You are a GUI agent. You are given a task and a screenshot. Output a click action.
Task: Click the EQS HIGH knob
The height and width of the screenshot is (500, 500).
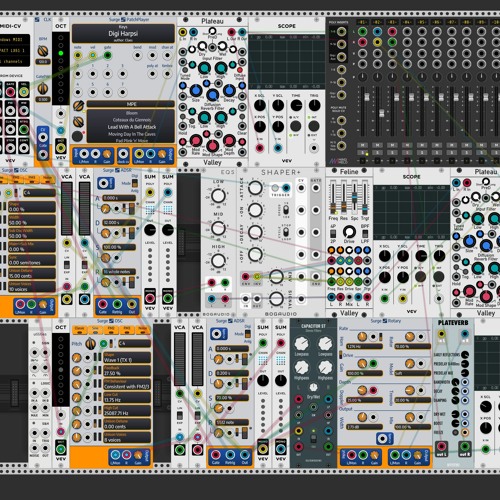click(218, 261)
